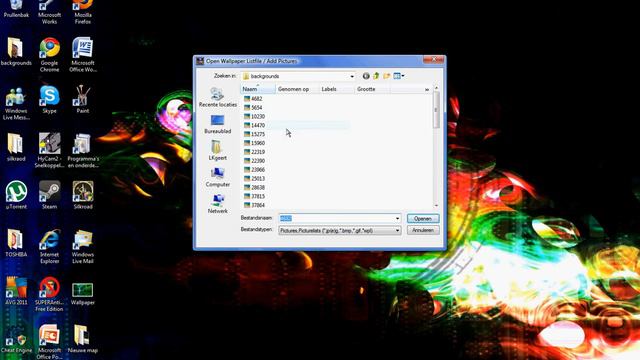Select the file named 5654
The image size is (640, 360).
253,108
